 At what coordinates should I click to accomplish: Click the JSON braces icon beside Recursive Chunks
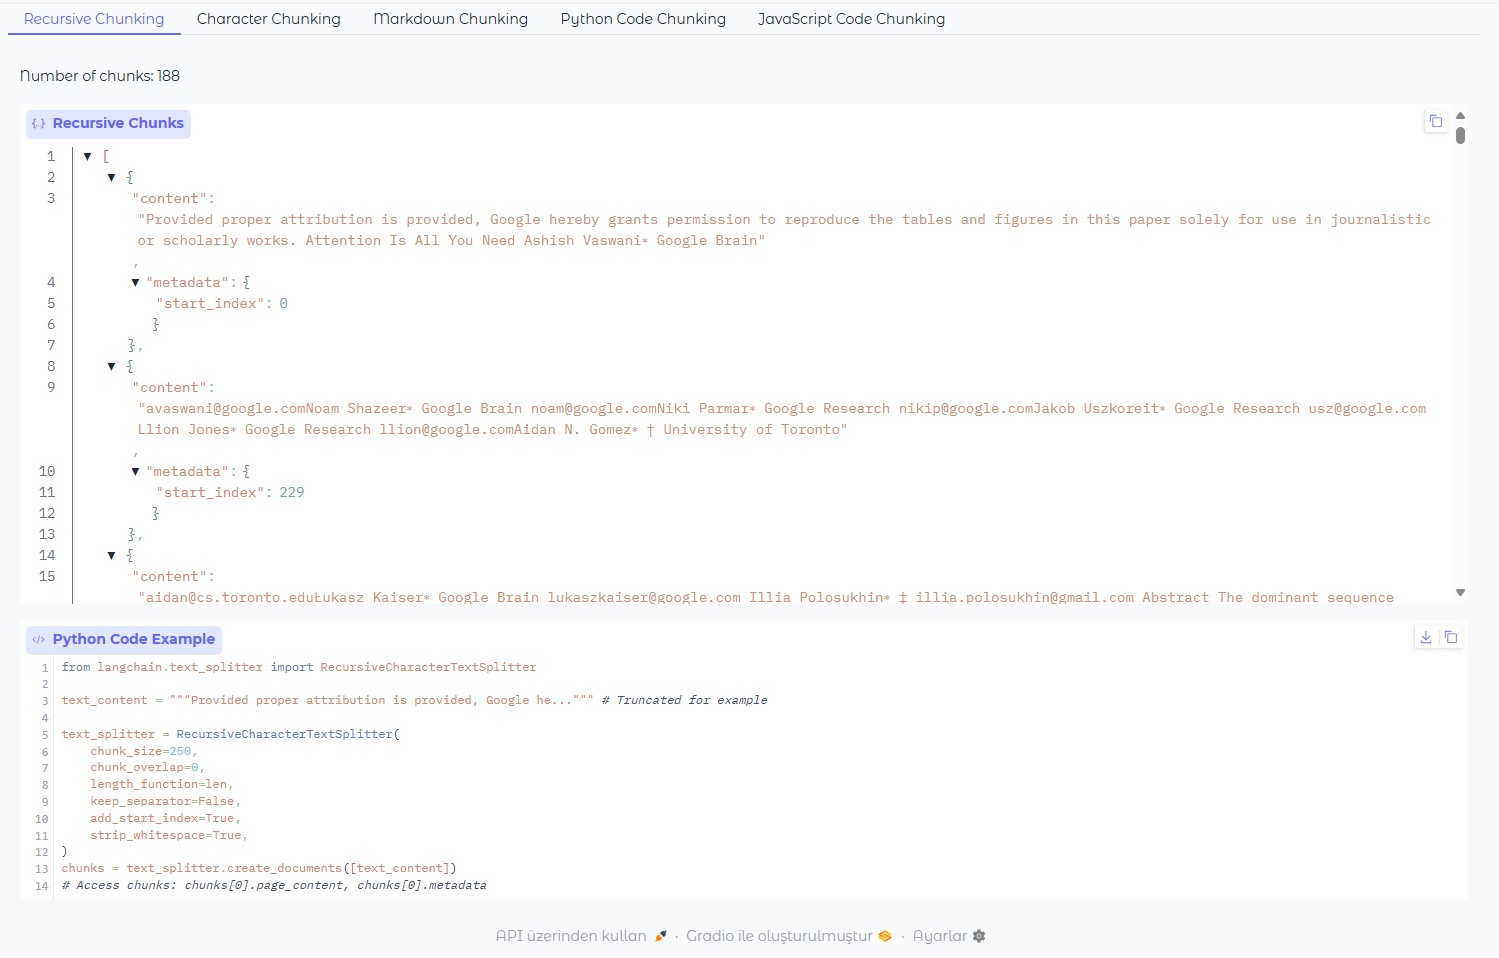39,124
